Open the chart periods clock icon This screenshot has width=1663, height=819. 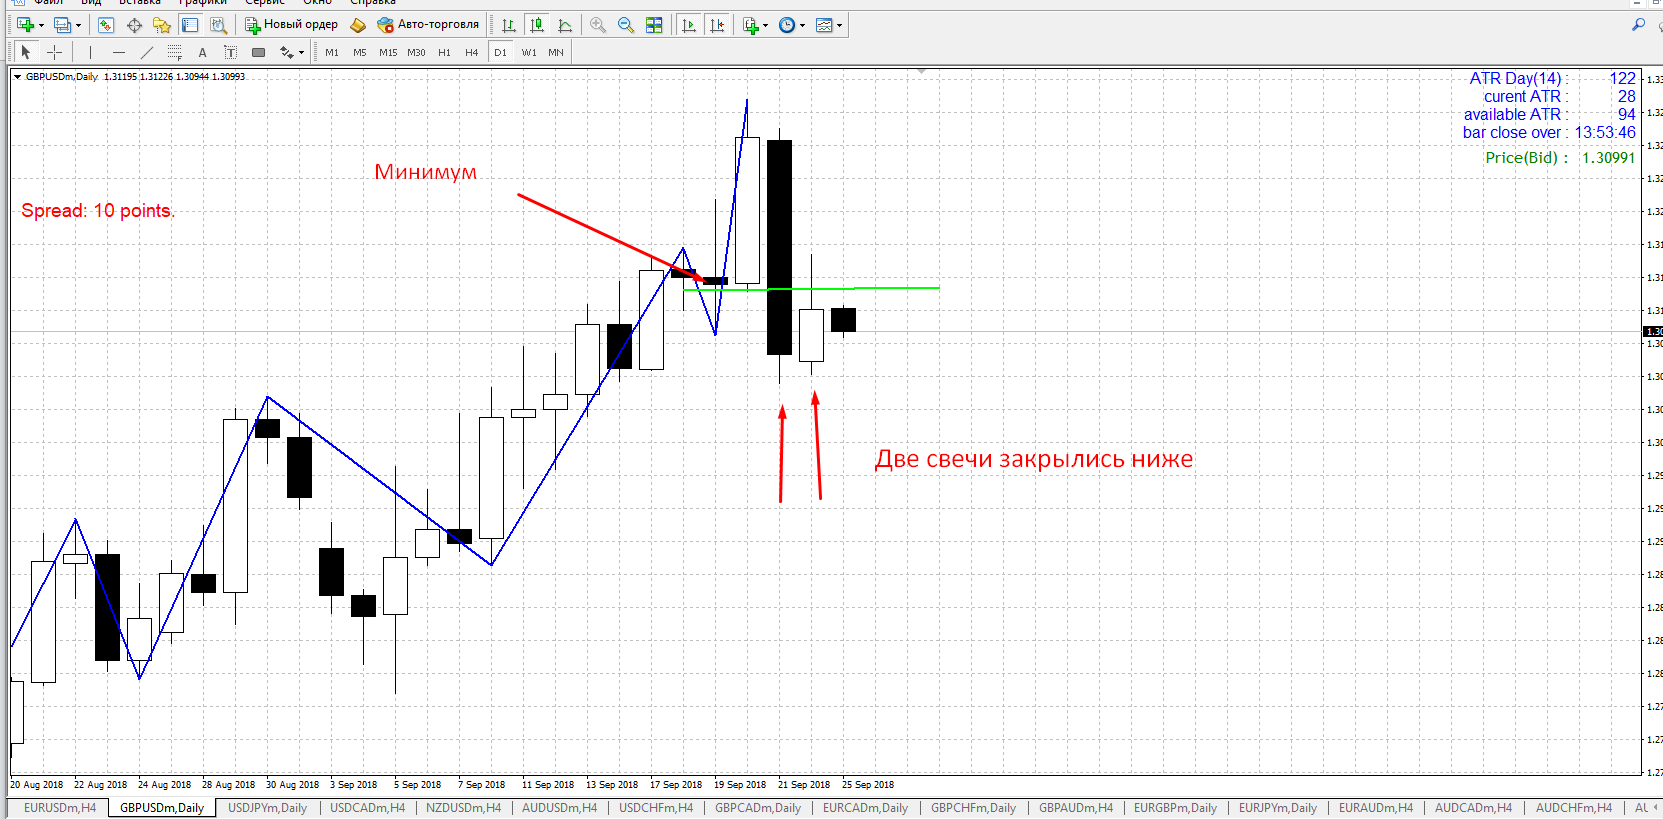(787, 25)
